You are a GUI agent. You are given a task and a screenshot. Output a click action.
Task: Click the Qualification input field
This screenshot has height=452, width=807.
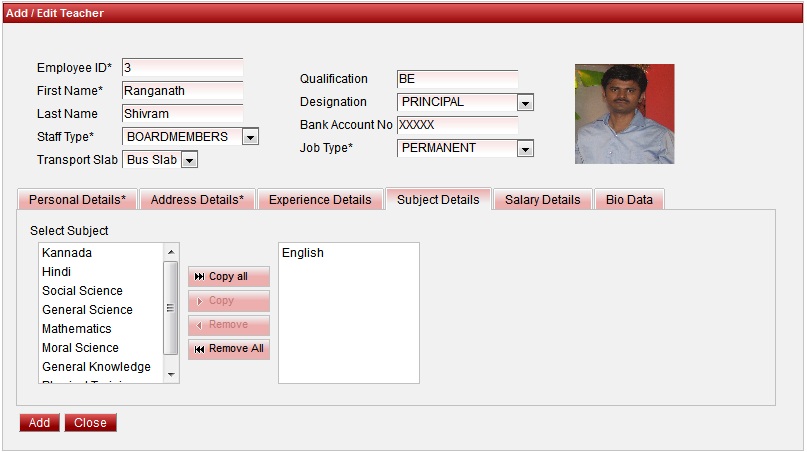[x=456, y=79]
